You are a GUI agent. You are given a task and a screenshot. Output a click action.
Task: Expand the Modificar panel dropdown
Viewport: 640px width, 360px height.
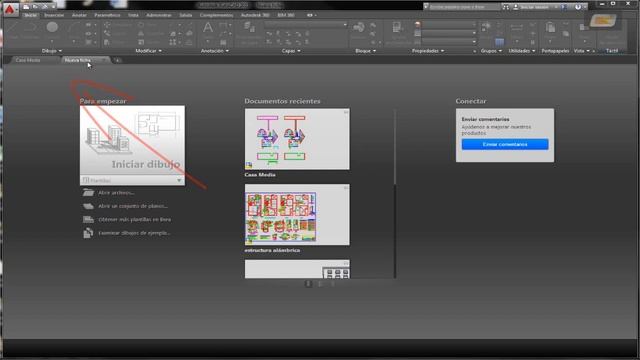coord(149,51)
